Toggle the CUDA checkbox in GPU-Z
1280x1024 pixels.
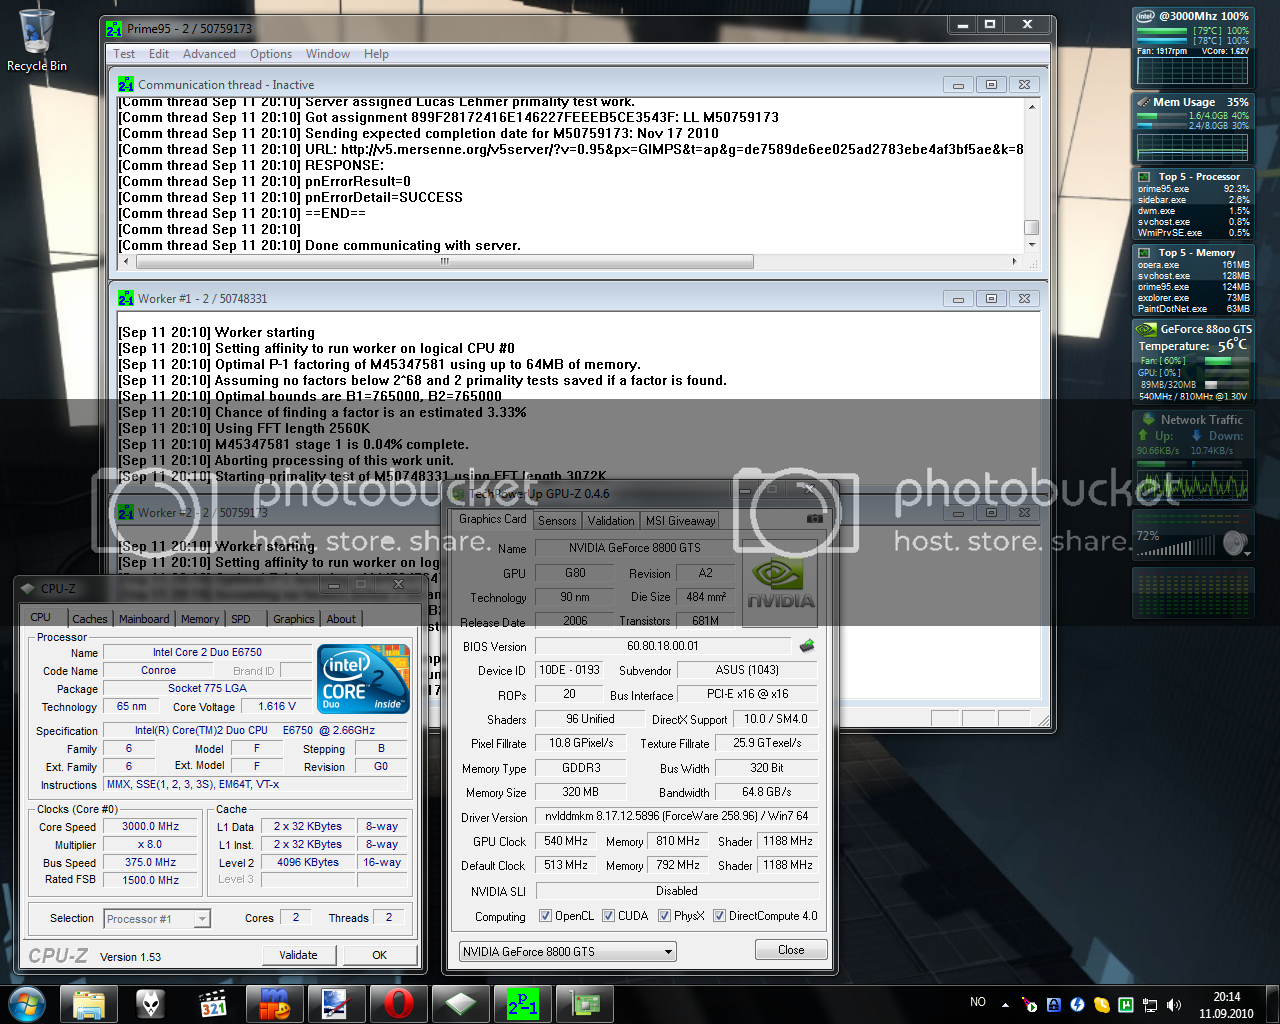pyautogui.click(x=608, y=916)
